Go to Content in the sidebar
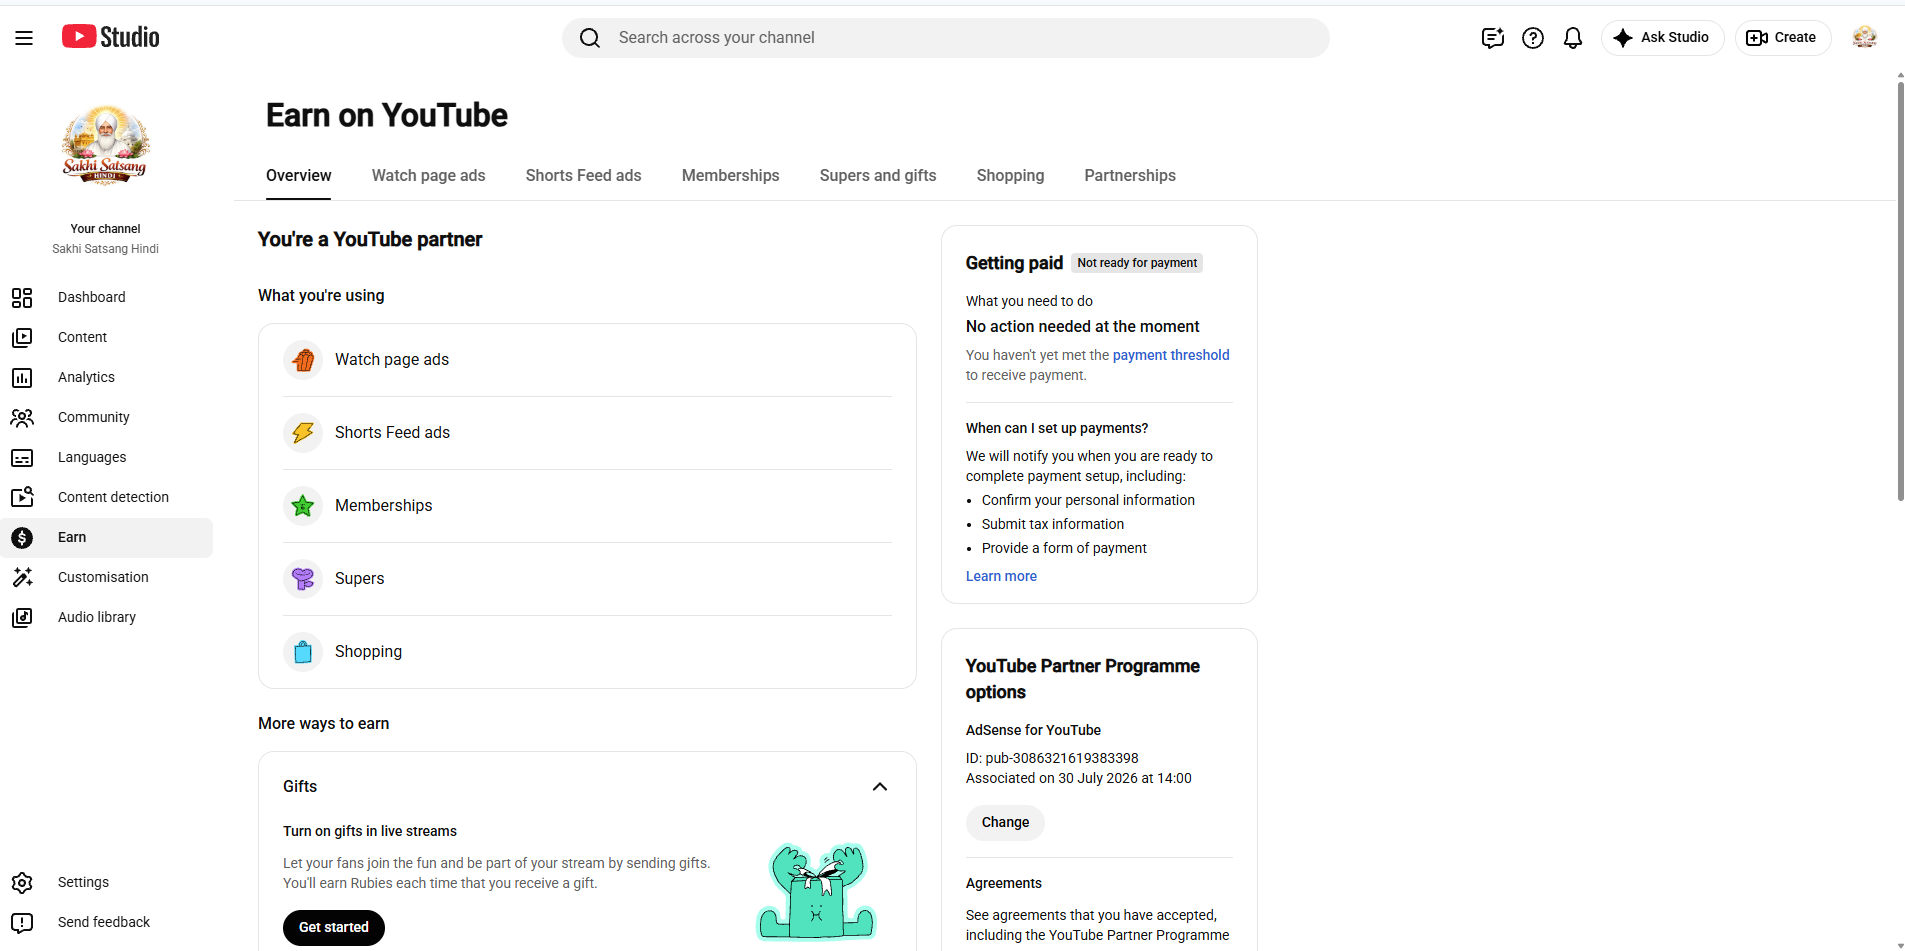 106,338
